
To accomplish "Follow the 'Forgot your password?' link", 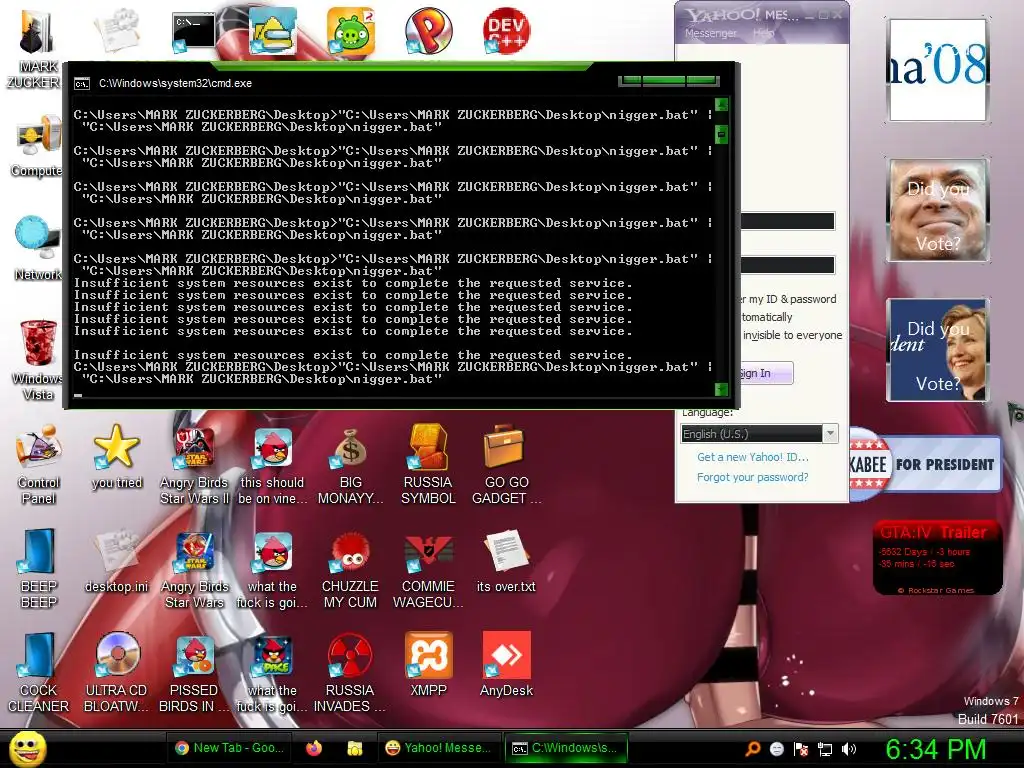I will click(x=752, y=477).
